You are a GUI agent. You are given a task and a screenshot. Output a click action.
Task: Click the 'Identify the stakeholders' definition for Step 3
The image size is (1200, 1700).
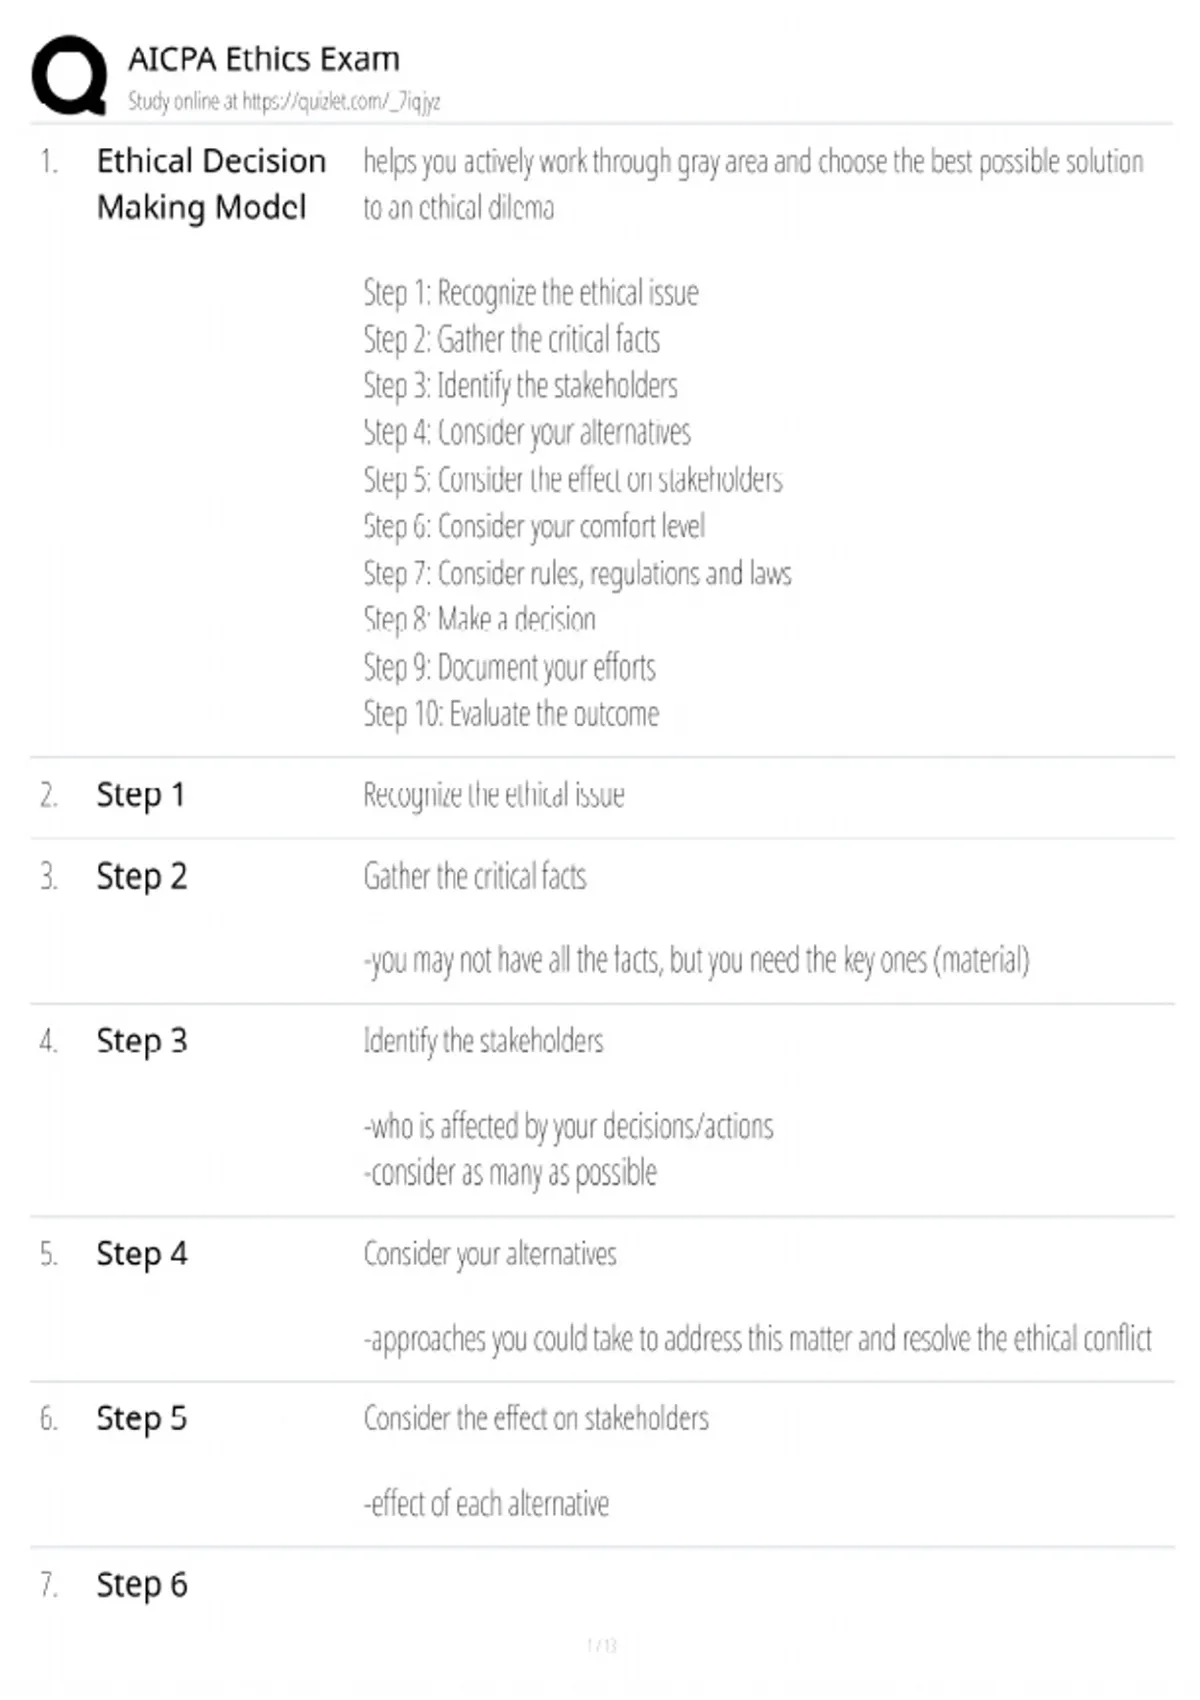[x=484, y=1041]
